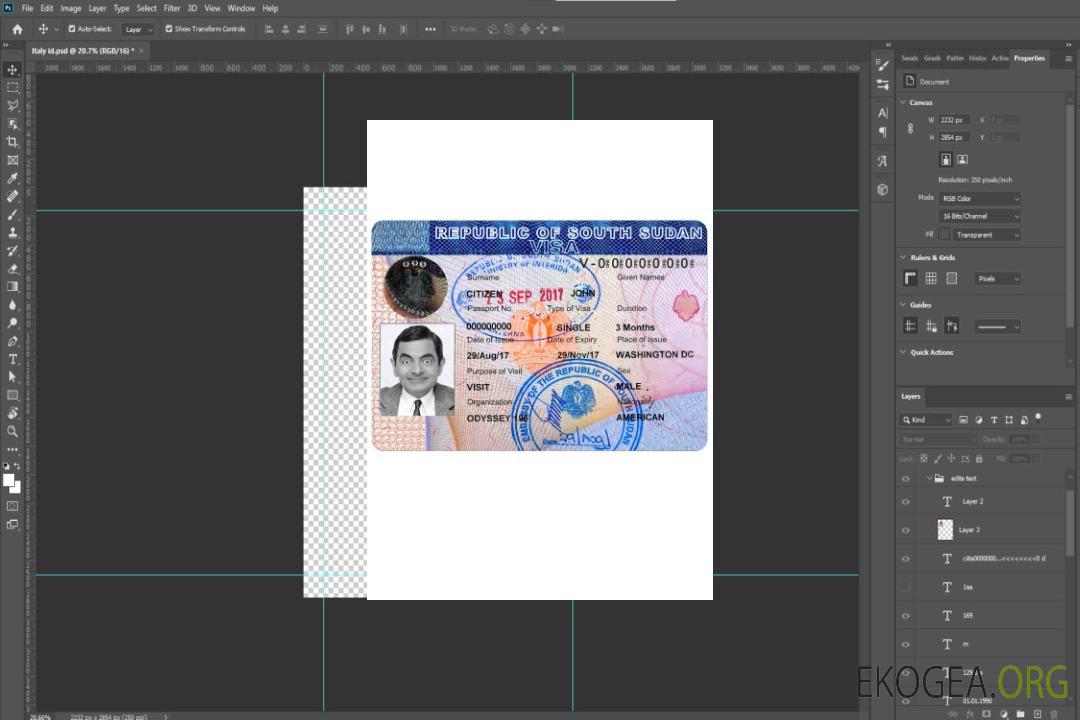Open the RGB Color mode dropdown

(979, 198)
